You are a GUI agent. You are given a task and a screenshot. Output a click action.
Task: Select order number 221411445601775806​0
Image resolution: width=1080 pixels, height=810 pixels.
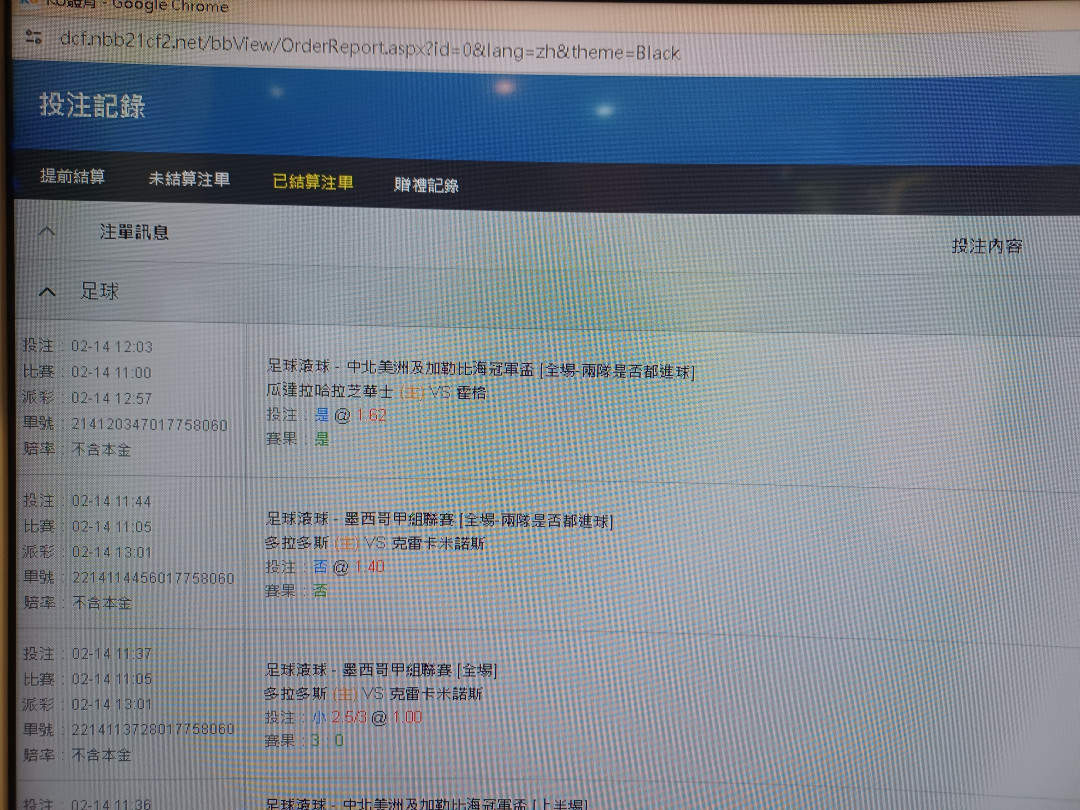coord(153,578)
